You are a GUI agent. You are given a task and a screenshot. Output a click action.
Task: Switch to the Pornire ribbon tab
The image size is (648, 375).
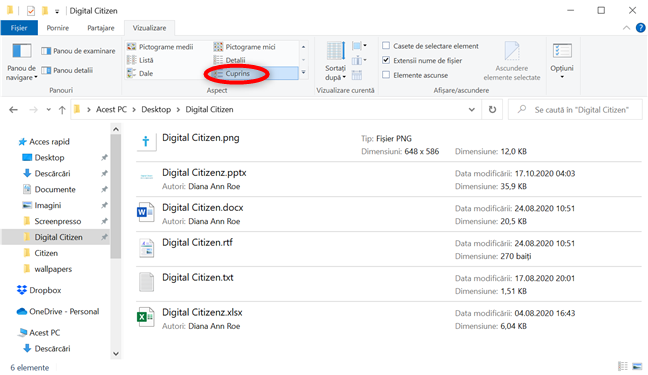coord(57,28)
